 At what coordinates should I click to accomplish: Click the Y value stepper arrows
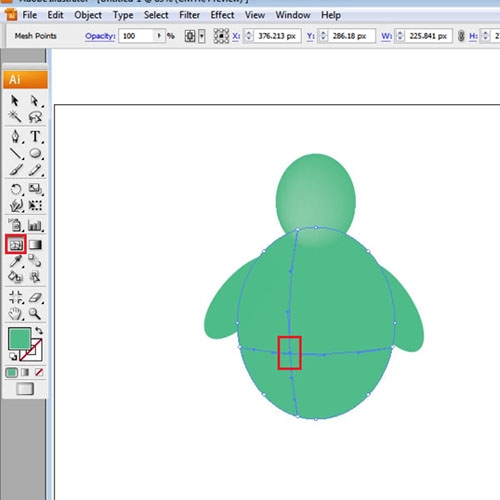click(323, 36)
